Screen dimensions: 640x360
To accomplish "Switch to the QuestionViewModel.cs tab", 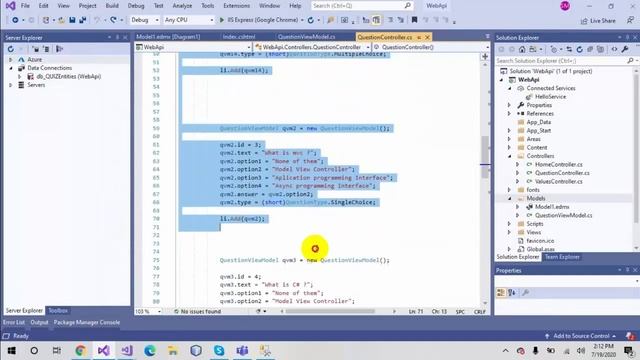I will pyautogui.click(x=306, y=37).
